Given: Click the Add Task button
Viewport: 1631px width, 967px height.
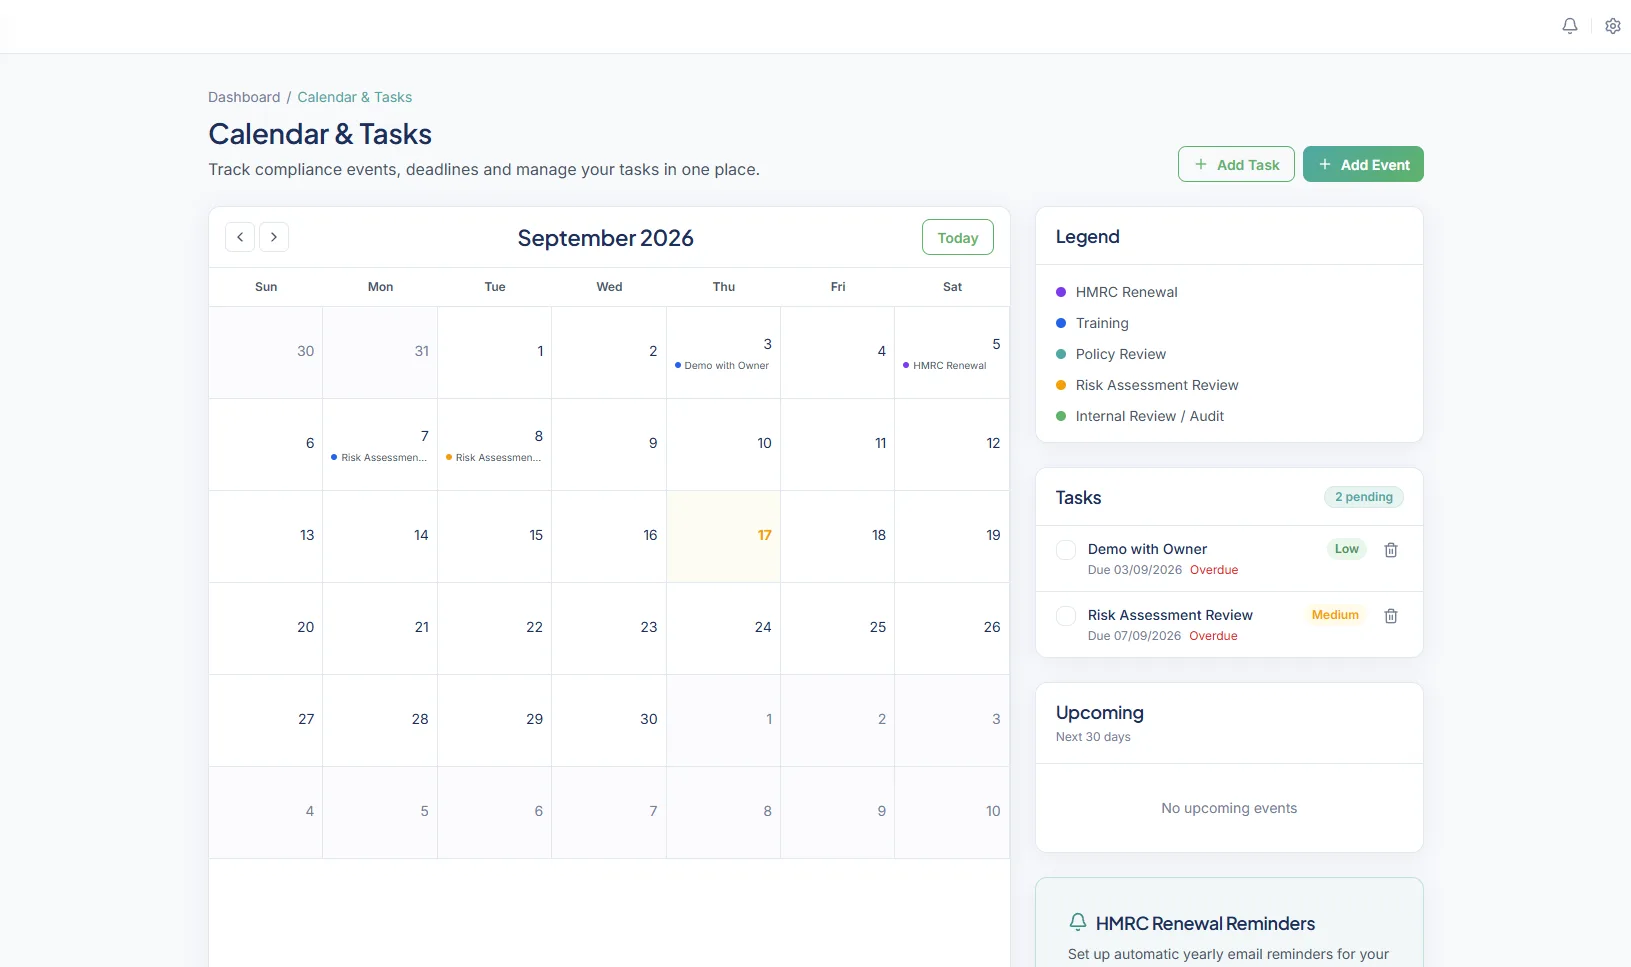Looking at the screenshot, I should coord(1236,164).
